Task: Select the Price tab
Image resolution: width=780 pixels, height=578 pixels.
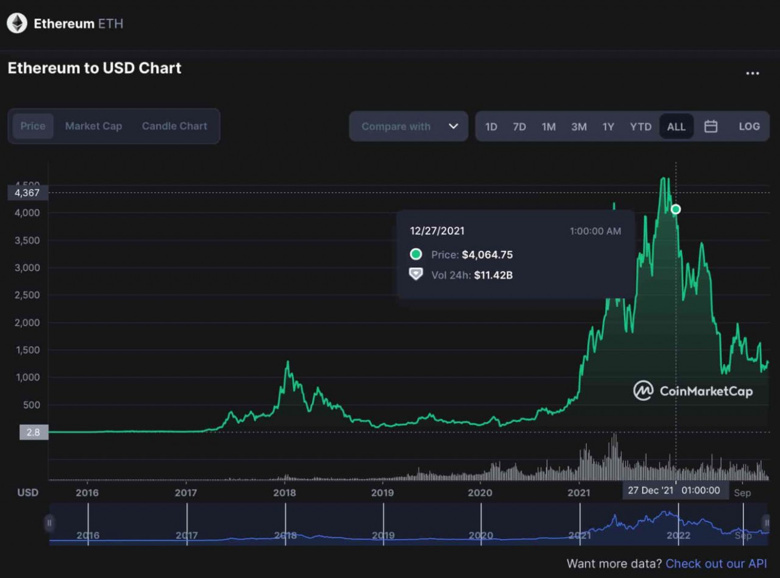Action: point(33,126)
